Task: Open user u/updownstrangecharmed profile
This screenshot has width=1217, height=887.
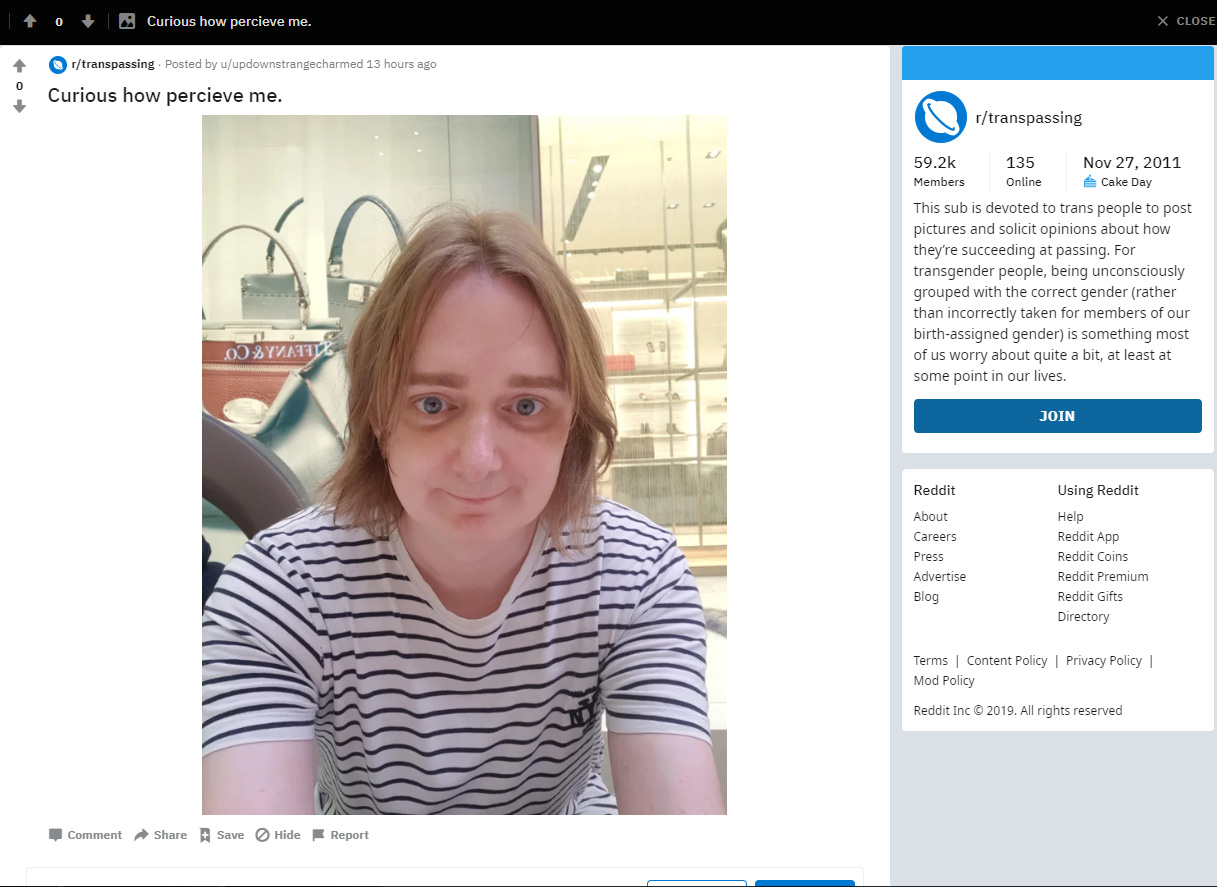Action: click(x=292, y=64)
